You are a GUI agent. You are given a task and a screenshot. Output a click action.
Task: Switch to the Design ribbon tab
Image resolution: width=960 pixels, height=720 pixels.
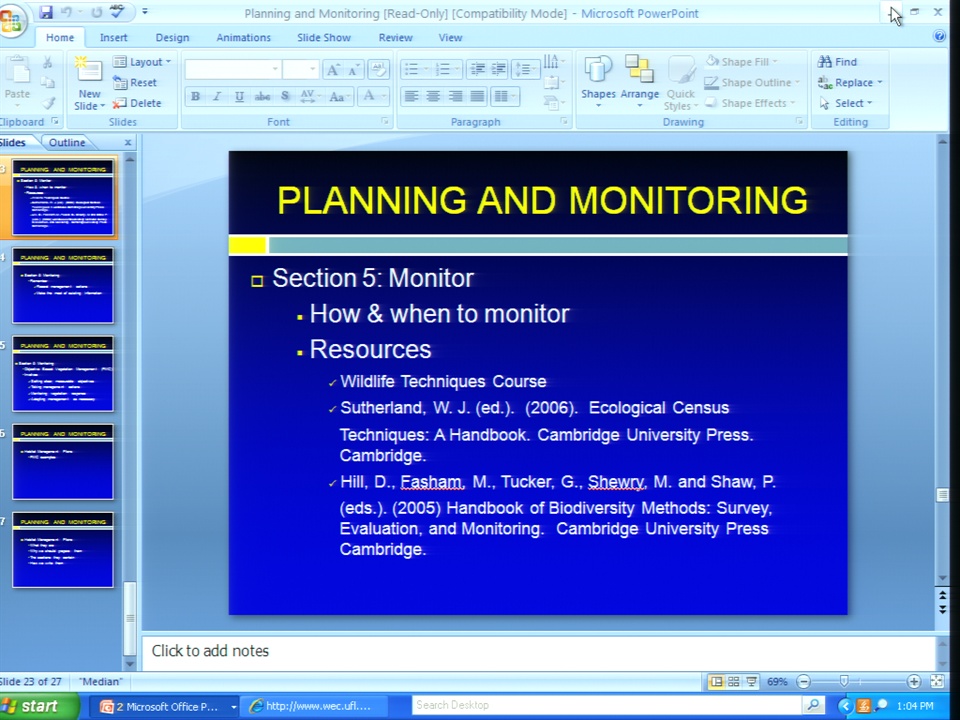(172, 37)
